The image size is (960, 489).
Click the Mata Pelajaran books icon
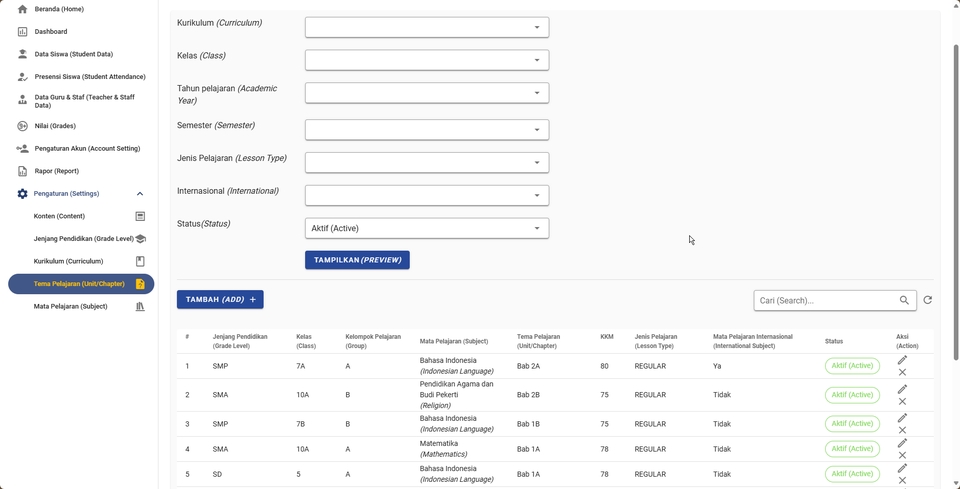click(x=140, y=307)
